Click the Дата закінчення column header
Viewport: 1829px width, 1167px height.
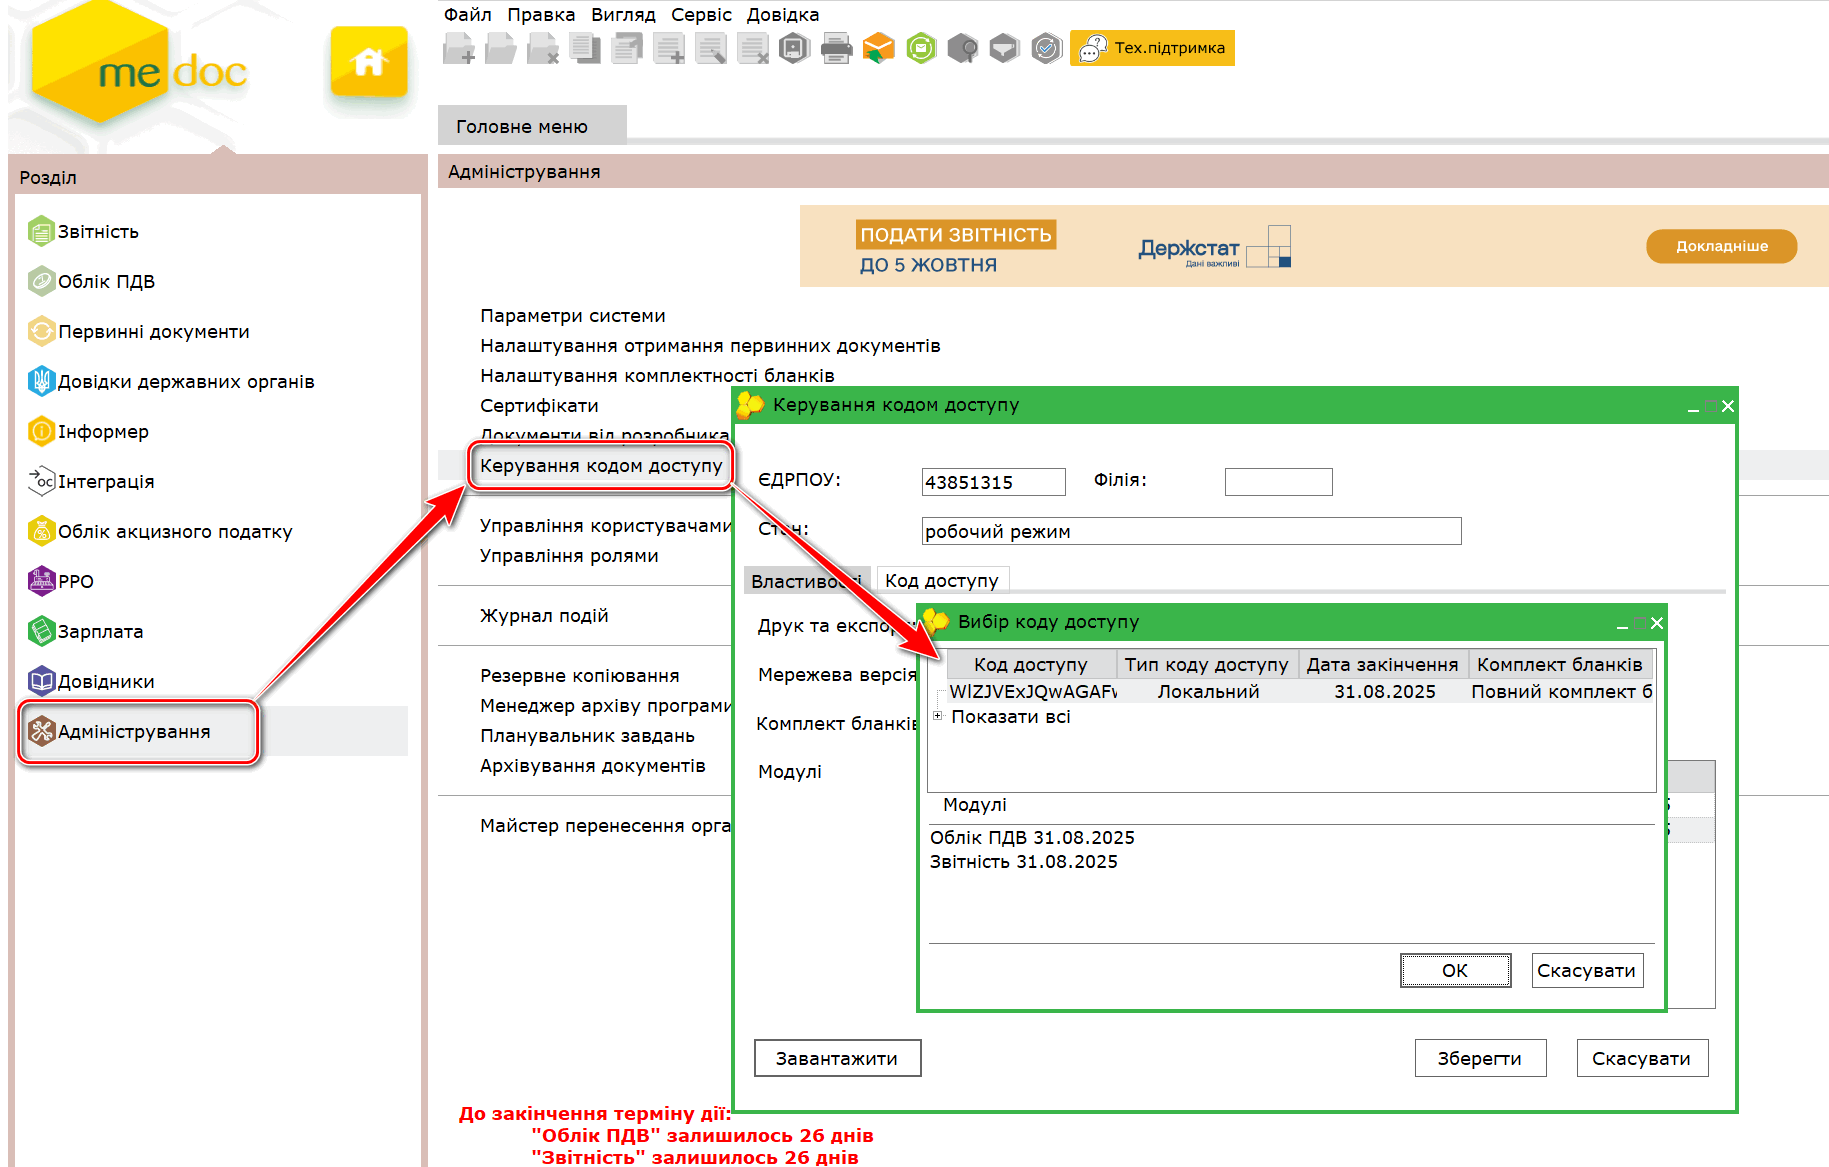coord(1382,665)
